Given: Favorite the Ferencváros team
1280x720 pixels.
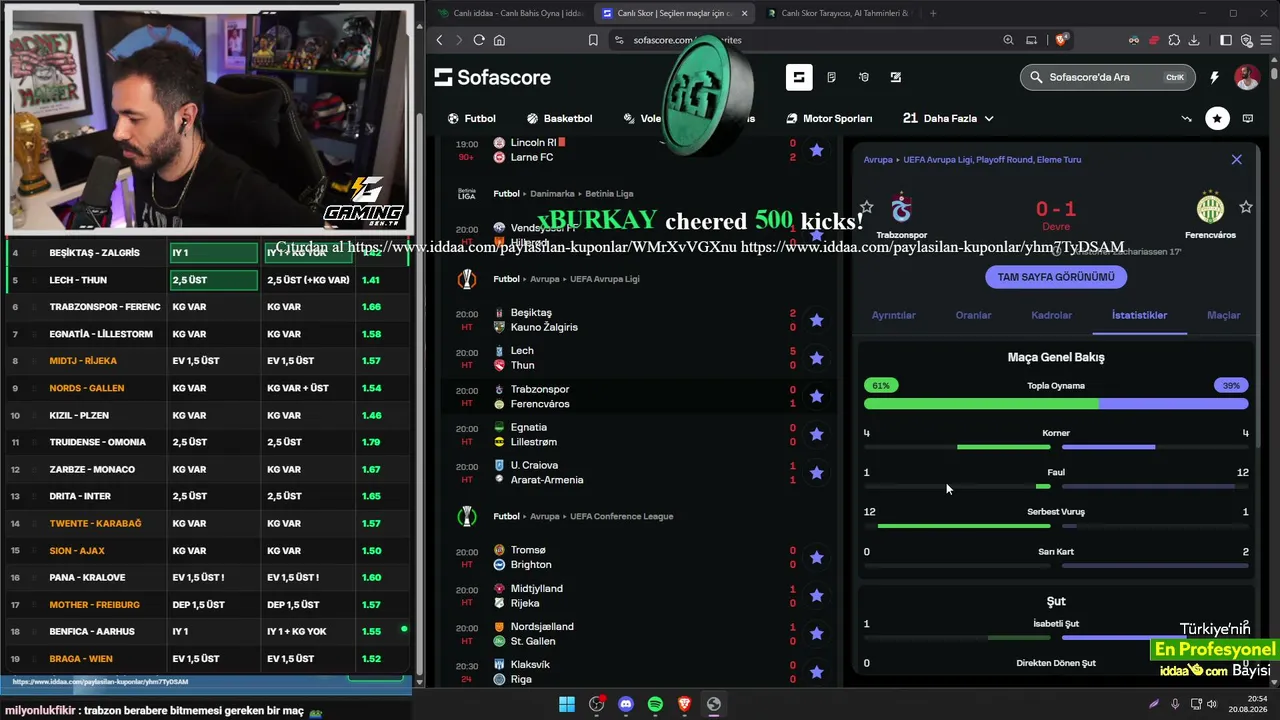Looking at the screenshot, I should (x=1246, y=207).
